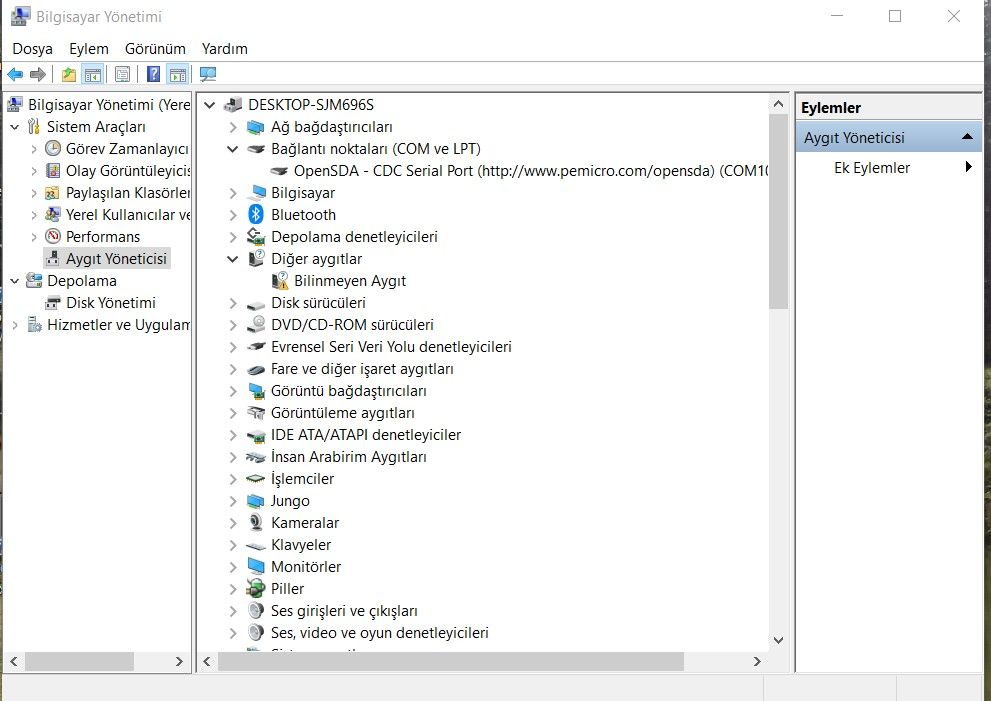Click the DVD/CD-ROM sürücüleri disc icon
The width and height of the screenshot is (991, 701).
(x=256, y=324)
